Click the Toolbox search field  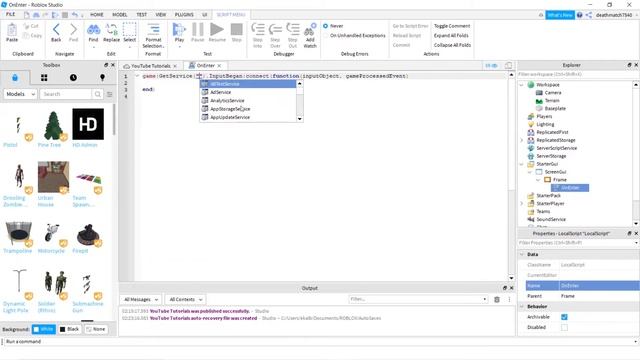coord(66,94)
